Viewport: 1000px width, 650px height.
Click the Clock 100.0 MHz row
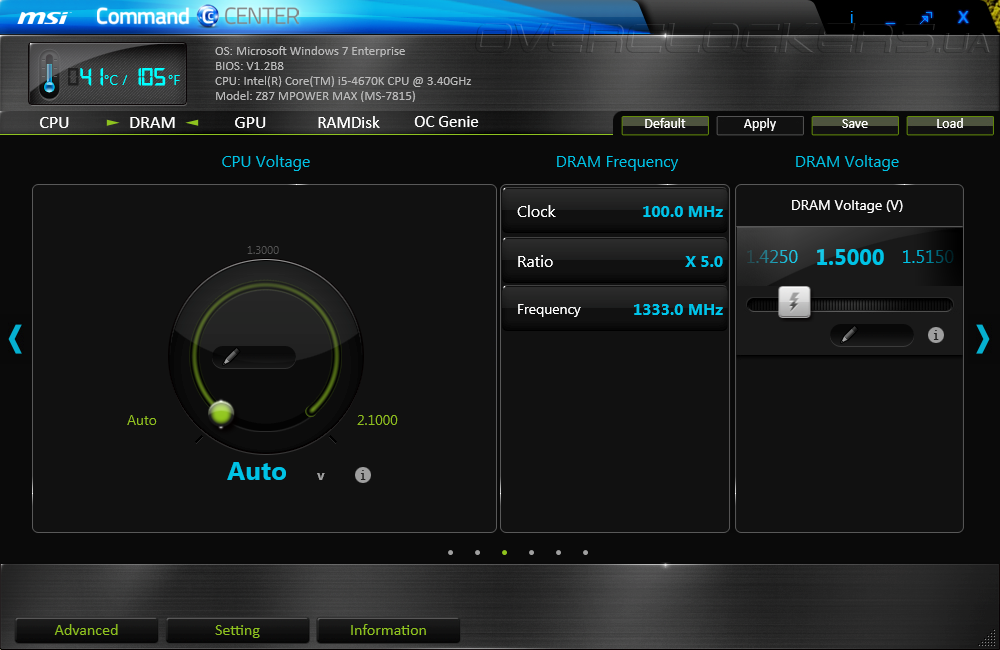615,211
